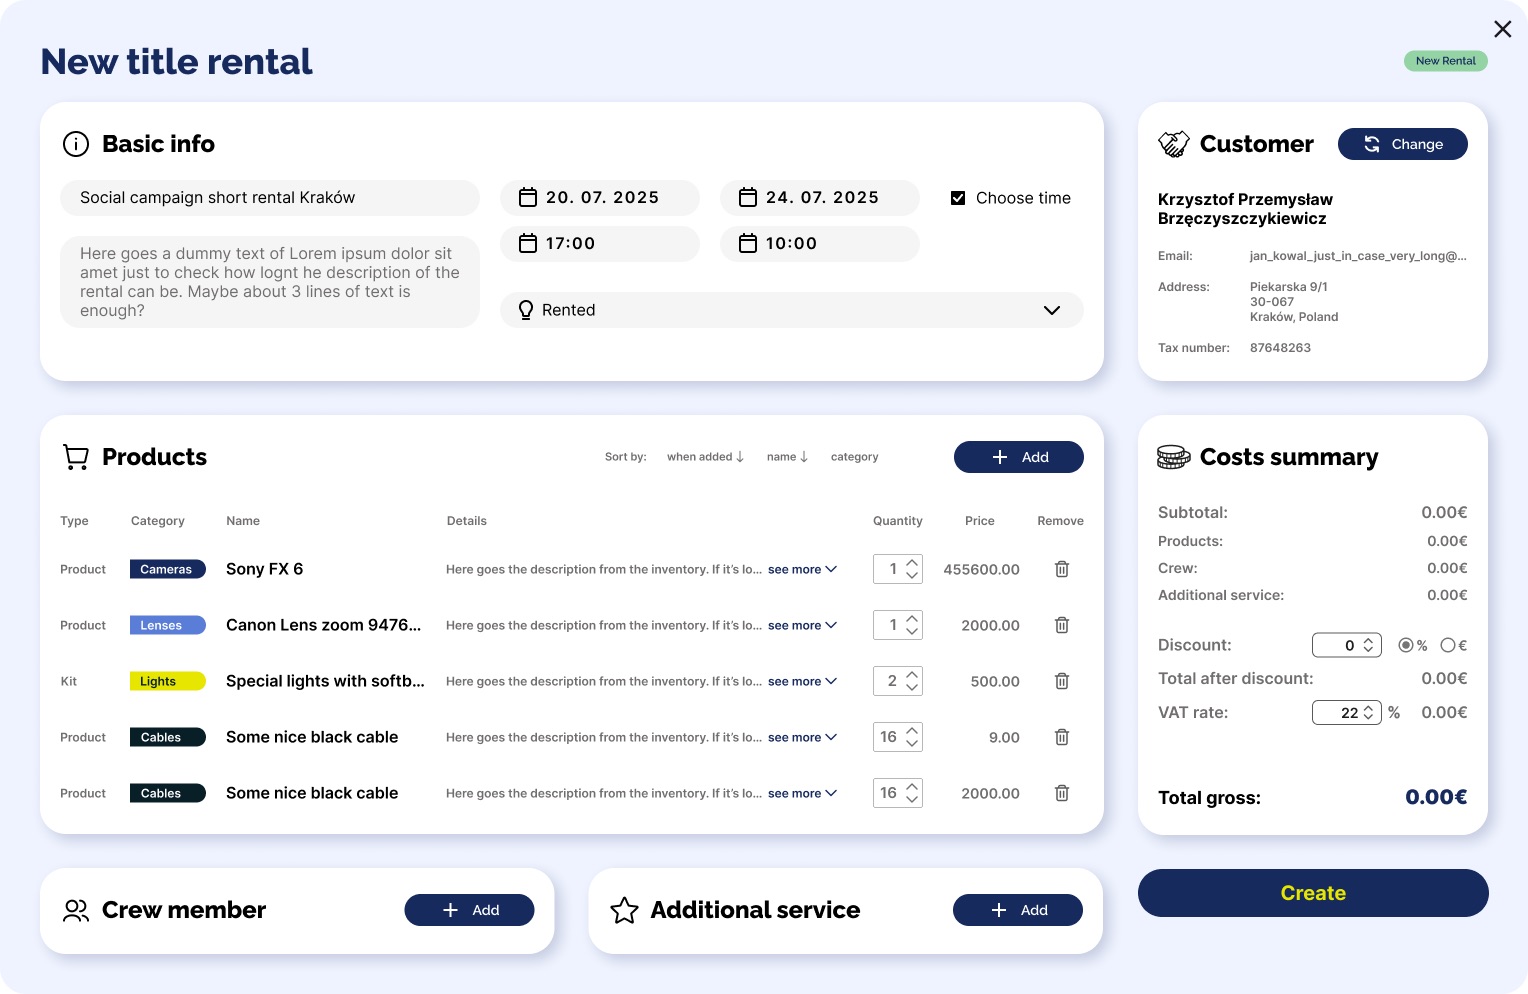This screenshot has width=1528, height=994.
Task: Expand see more for Canon Lens zoom
Action: (802, 625)
